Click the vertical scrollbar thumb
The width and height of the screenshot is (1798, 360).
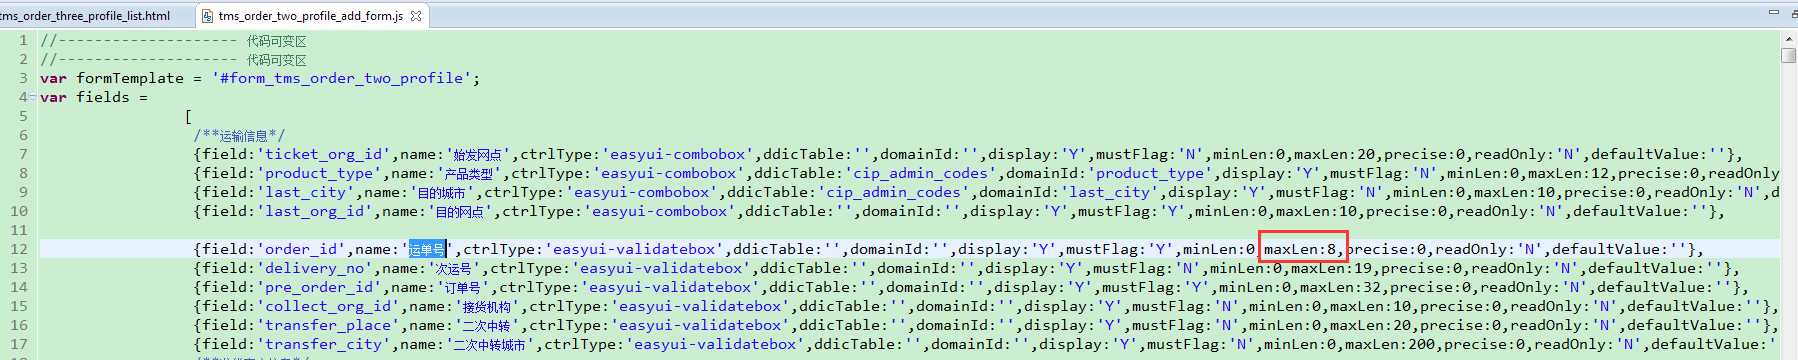[x=1788, y=55]
